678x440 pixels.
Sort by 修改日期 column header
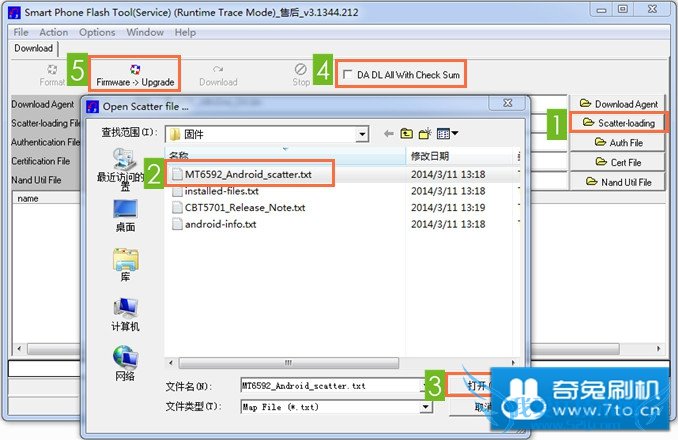pyautogui.click(x=461, y=156)
